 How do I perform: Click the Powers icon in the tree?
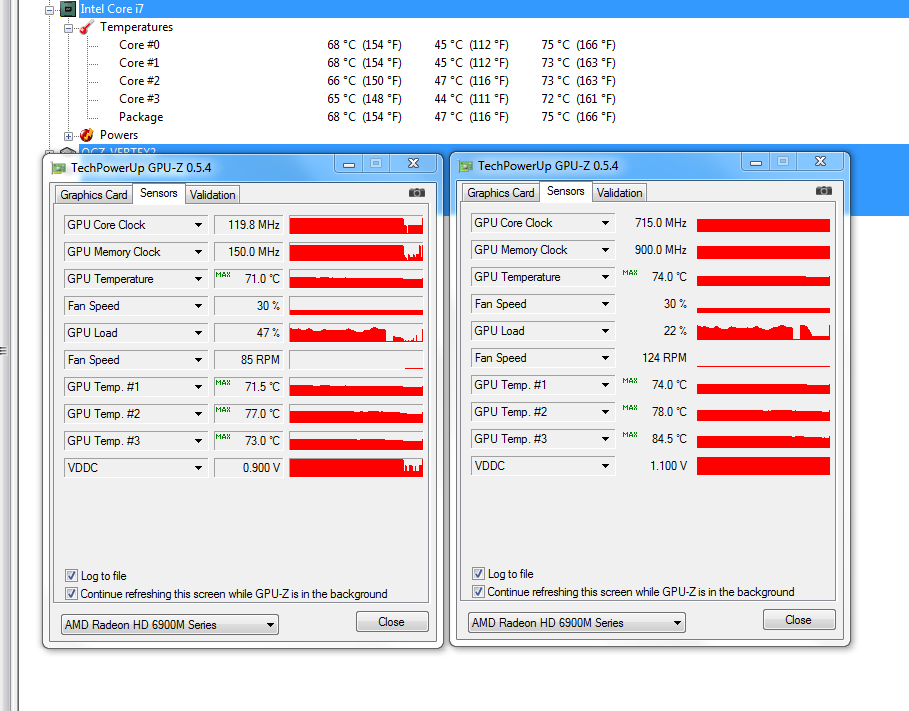86,135
